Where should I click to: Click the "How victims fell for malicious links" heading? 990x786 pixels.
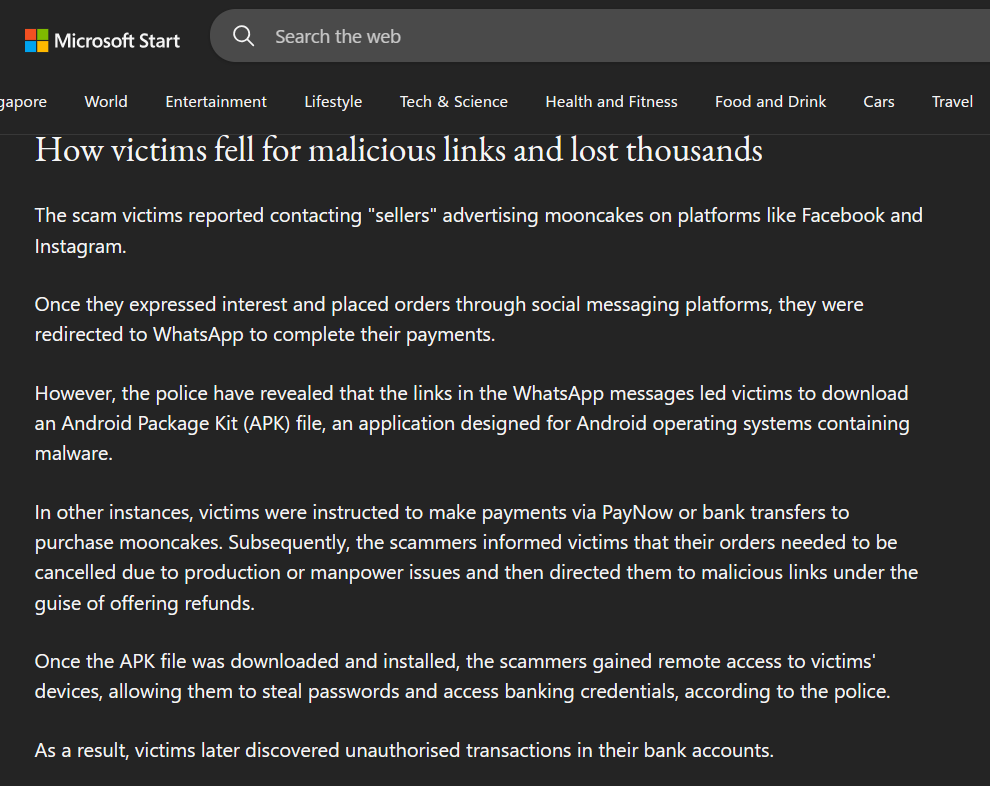pyautogui.click(x=399, y=150)
